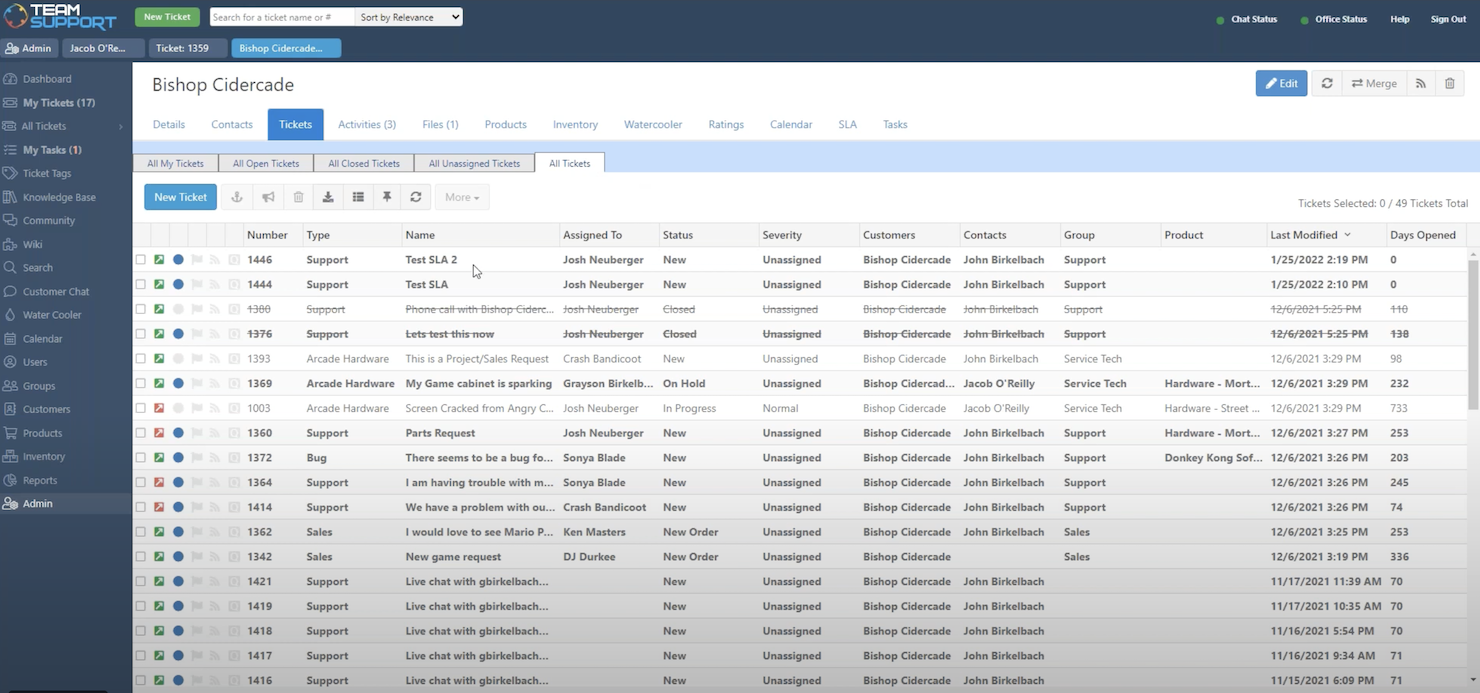Pin the ticket grid using the pin icon

pos(388,197)
